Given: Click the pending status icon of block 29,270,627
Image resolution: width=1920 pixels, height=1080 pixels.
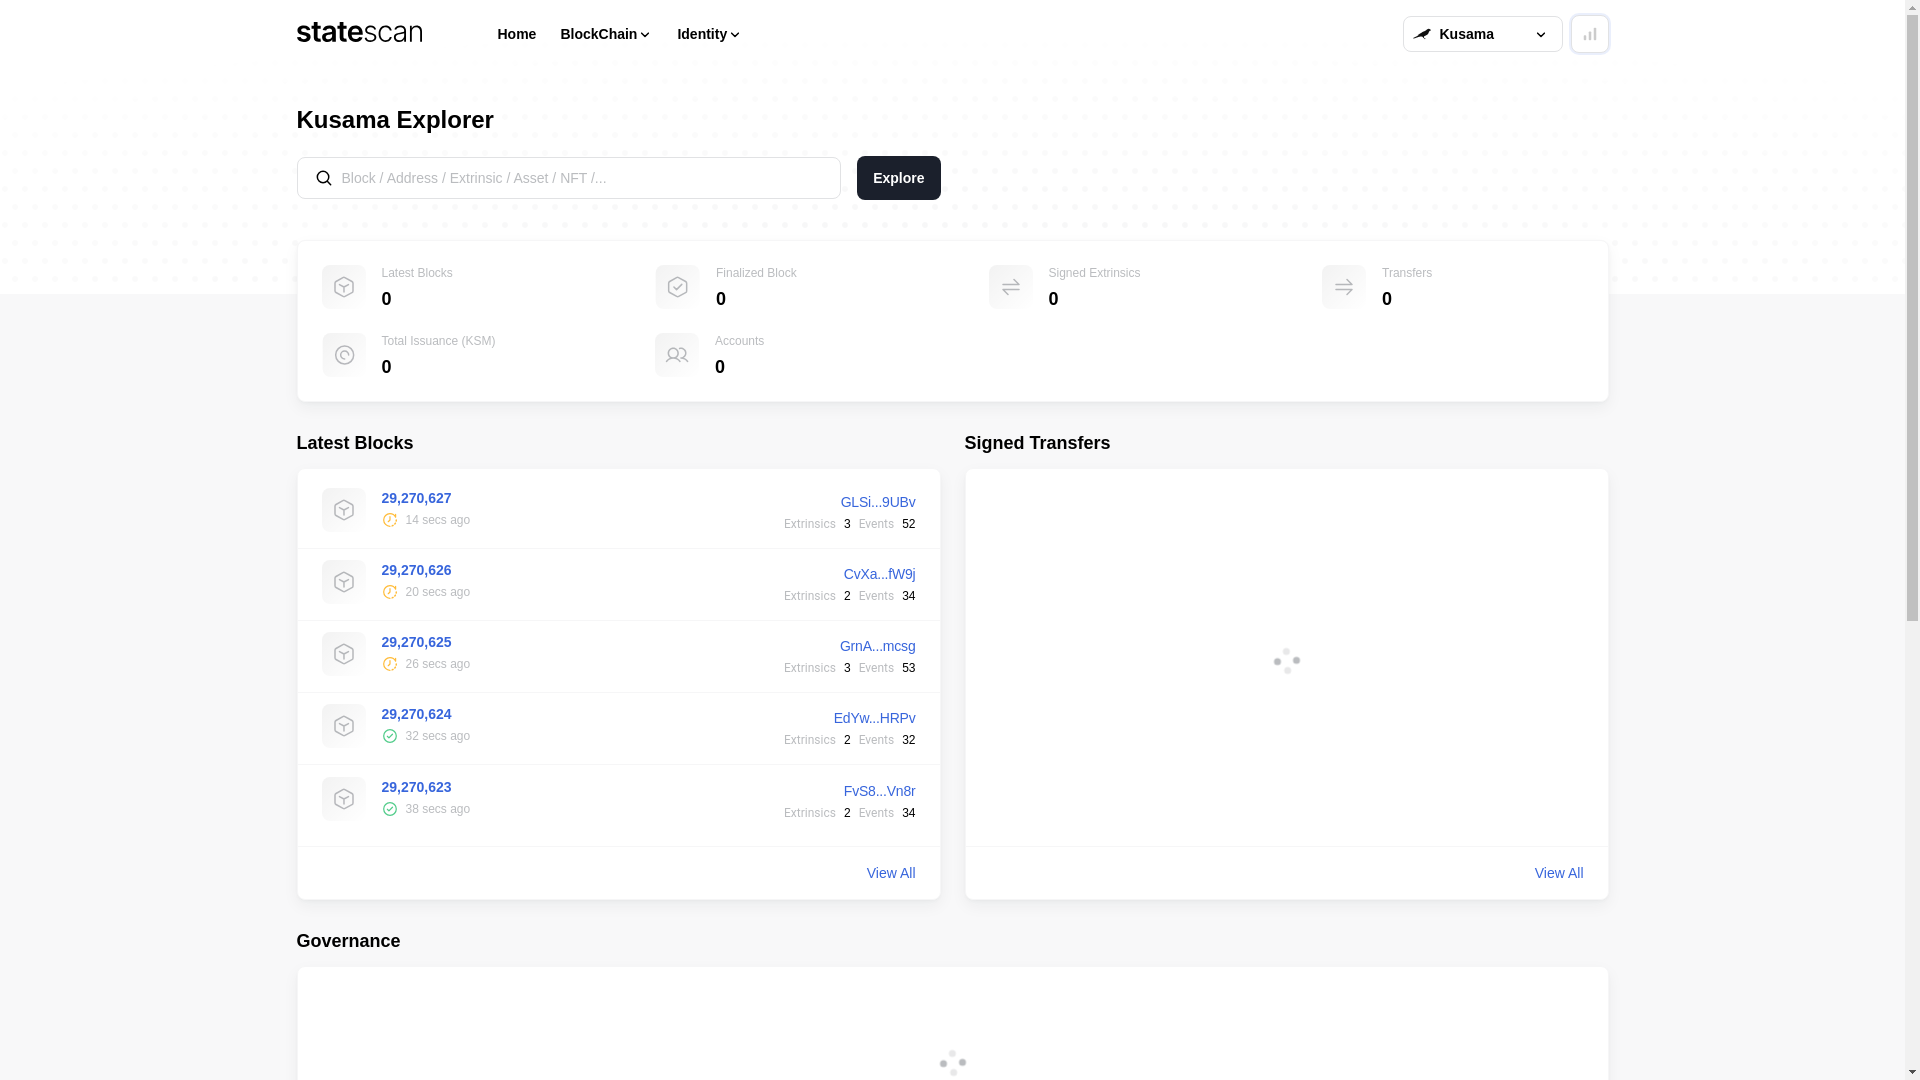Looking at the screenshot, I should 390,520.
